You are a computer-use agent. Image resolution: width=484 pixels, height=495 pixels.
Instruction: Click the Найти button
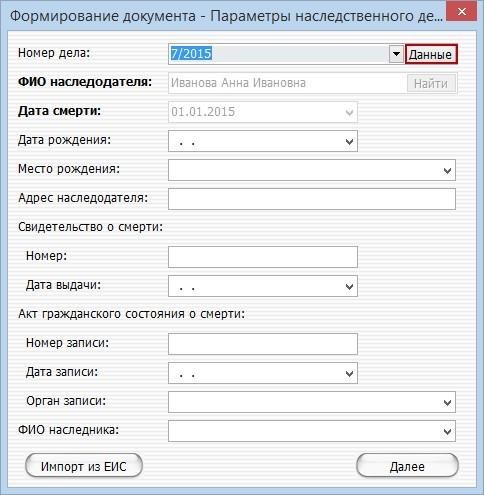431,83
